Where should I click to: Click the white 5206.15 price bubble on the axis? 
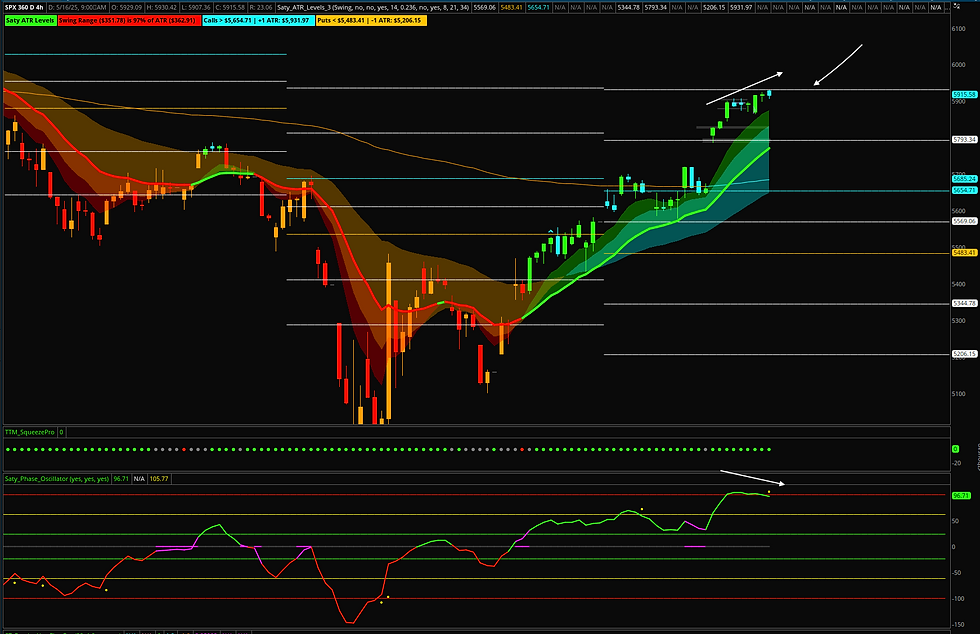964,354
